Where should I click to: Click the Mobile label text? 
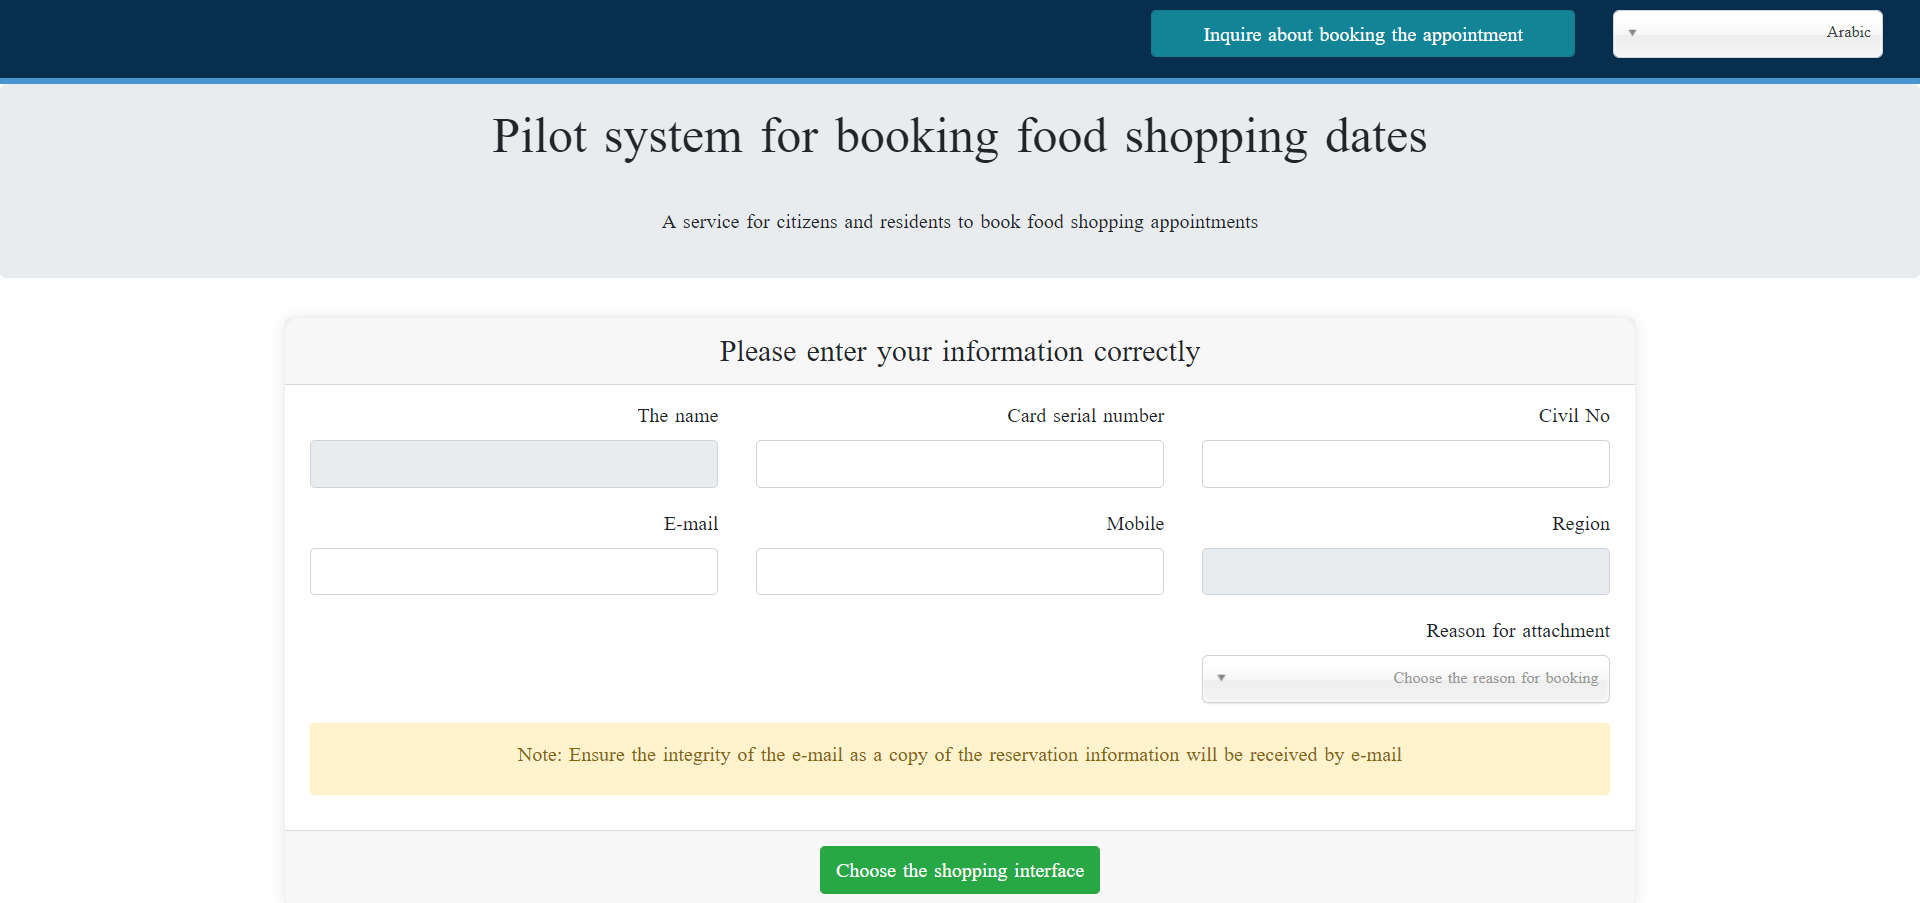pyautogui.click(x=1134, y=524)
